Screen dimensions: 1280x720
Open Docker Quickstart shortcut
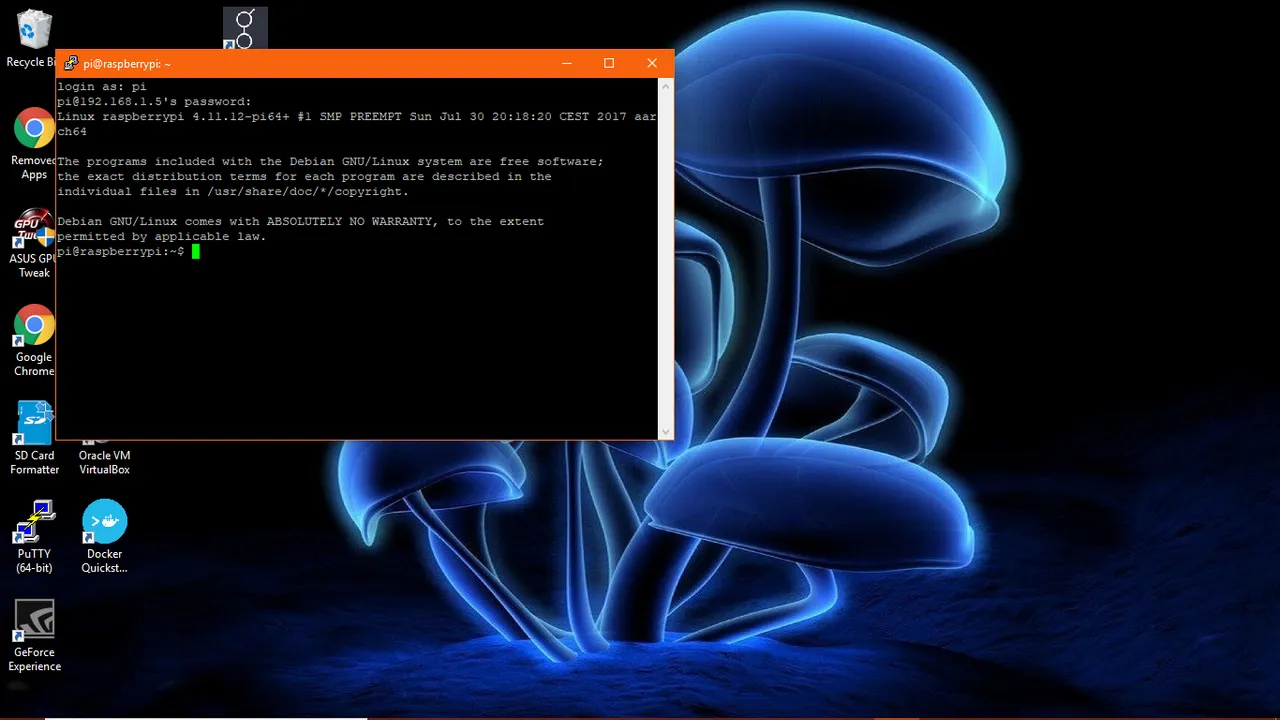(104, 537)
